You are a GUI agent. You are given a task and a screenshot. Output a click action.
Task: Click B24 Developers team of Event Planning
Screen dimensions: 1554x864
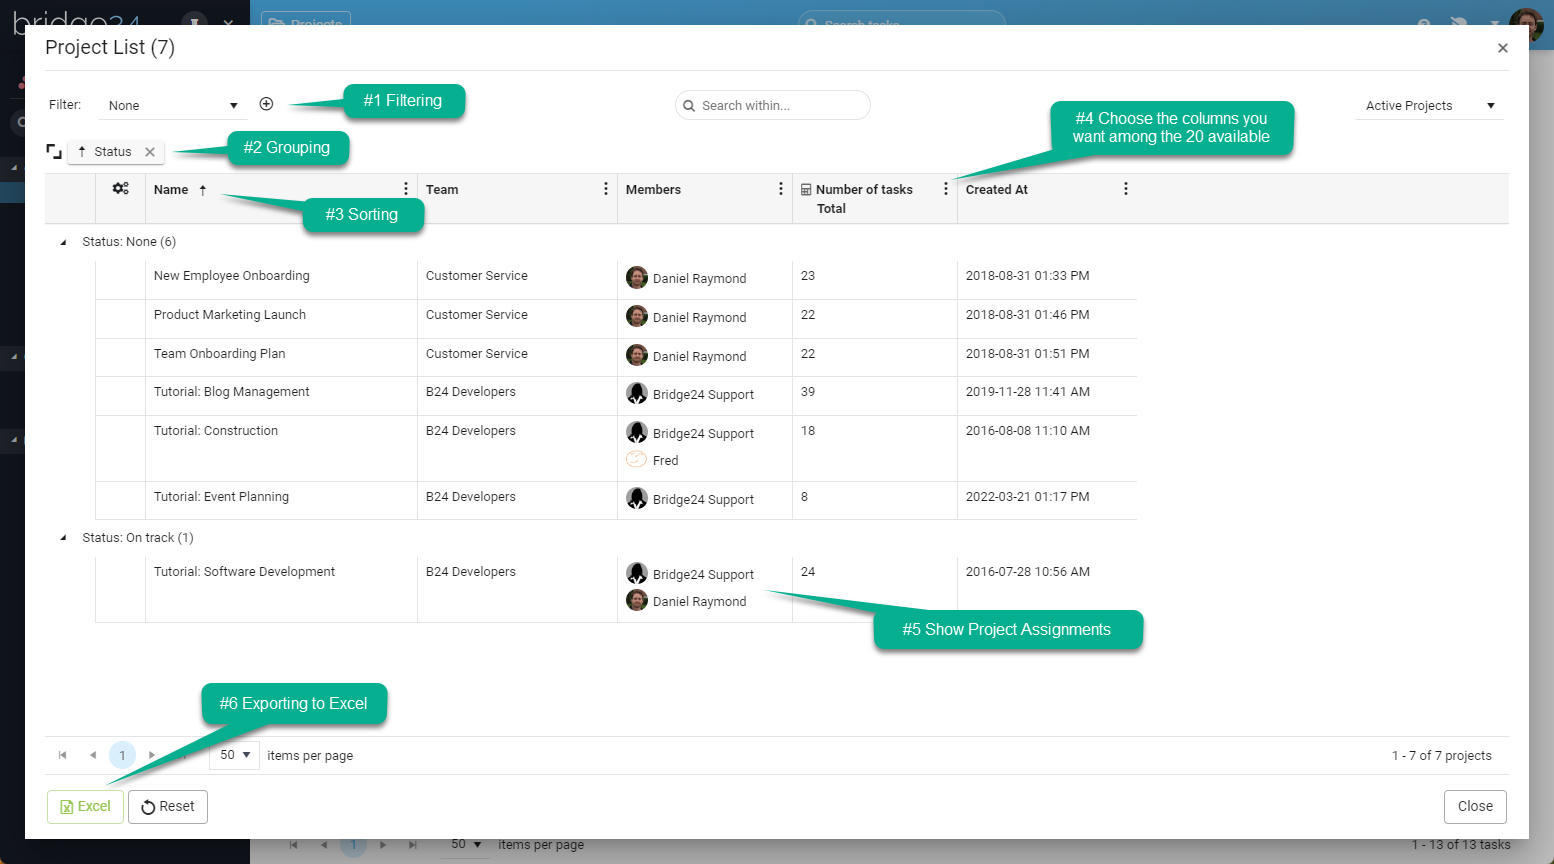coord(471,497)
